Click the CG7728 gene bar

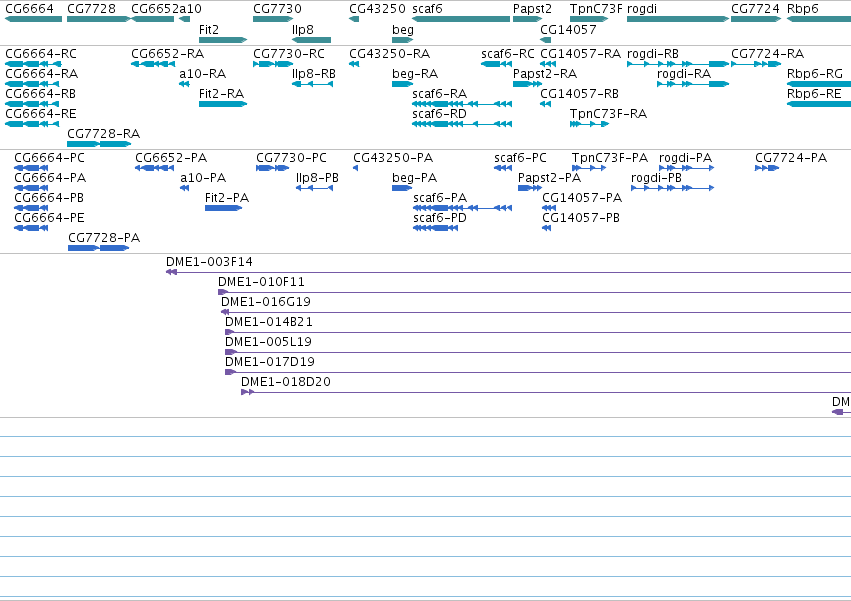pos(99,19)
